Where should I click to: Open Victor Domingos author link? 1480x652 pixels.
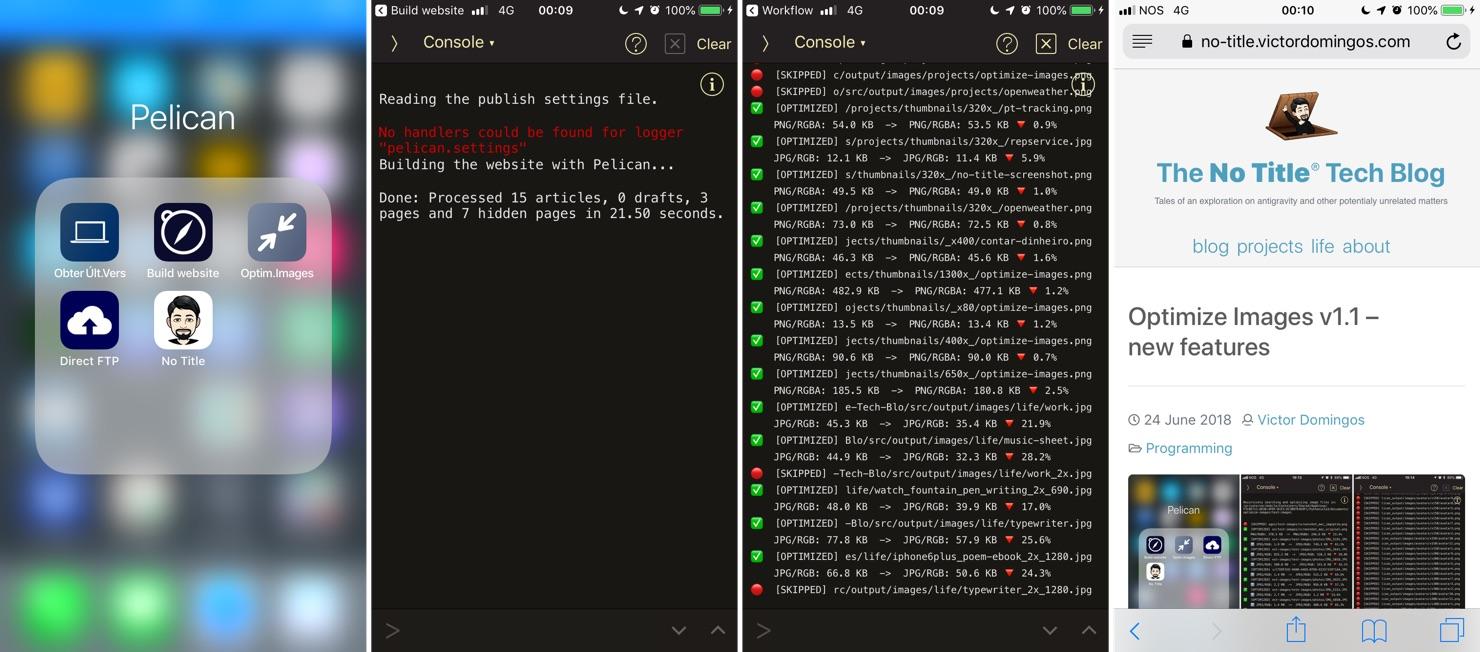tap(1310, 420)
